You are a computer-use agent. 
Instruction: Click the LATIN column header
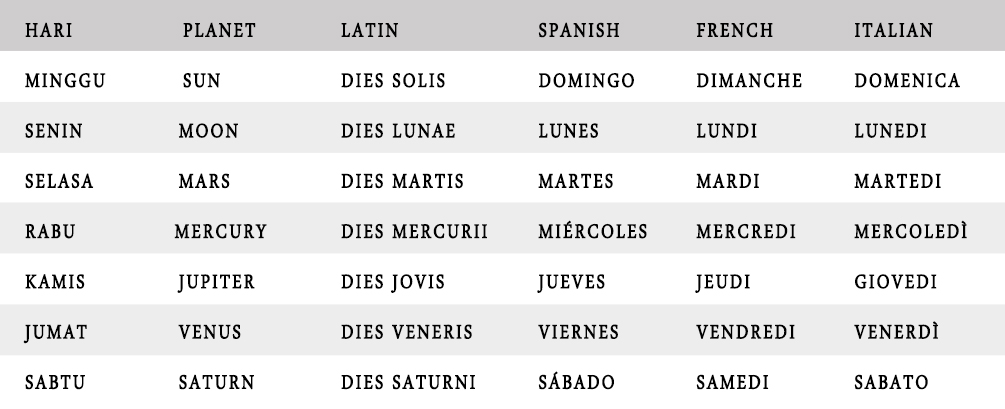[370, 30]
